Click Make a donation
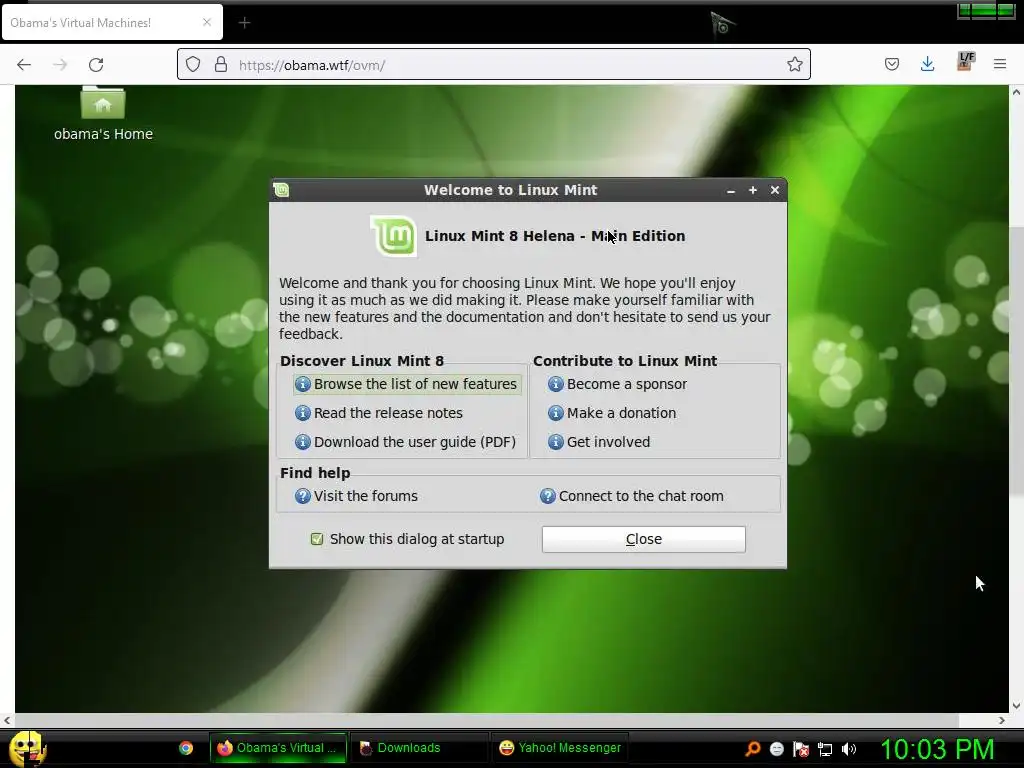1024x768 pixels. click(x=612, y=413)
